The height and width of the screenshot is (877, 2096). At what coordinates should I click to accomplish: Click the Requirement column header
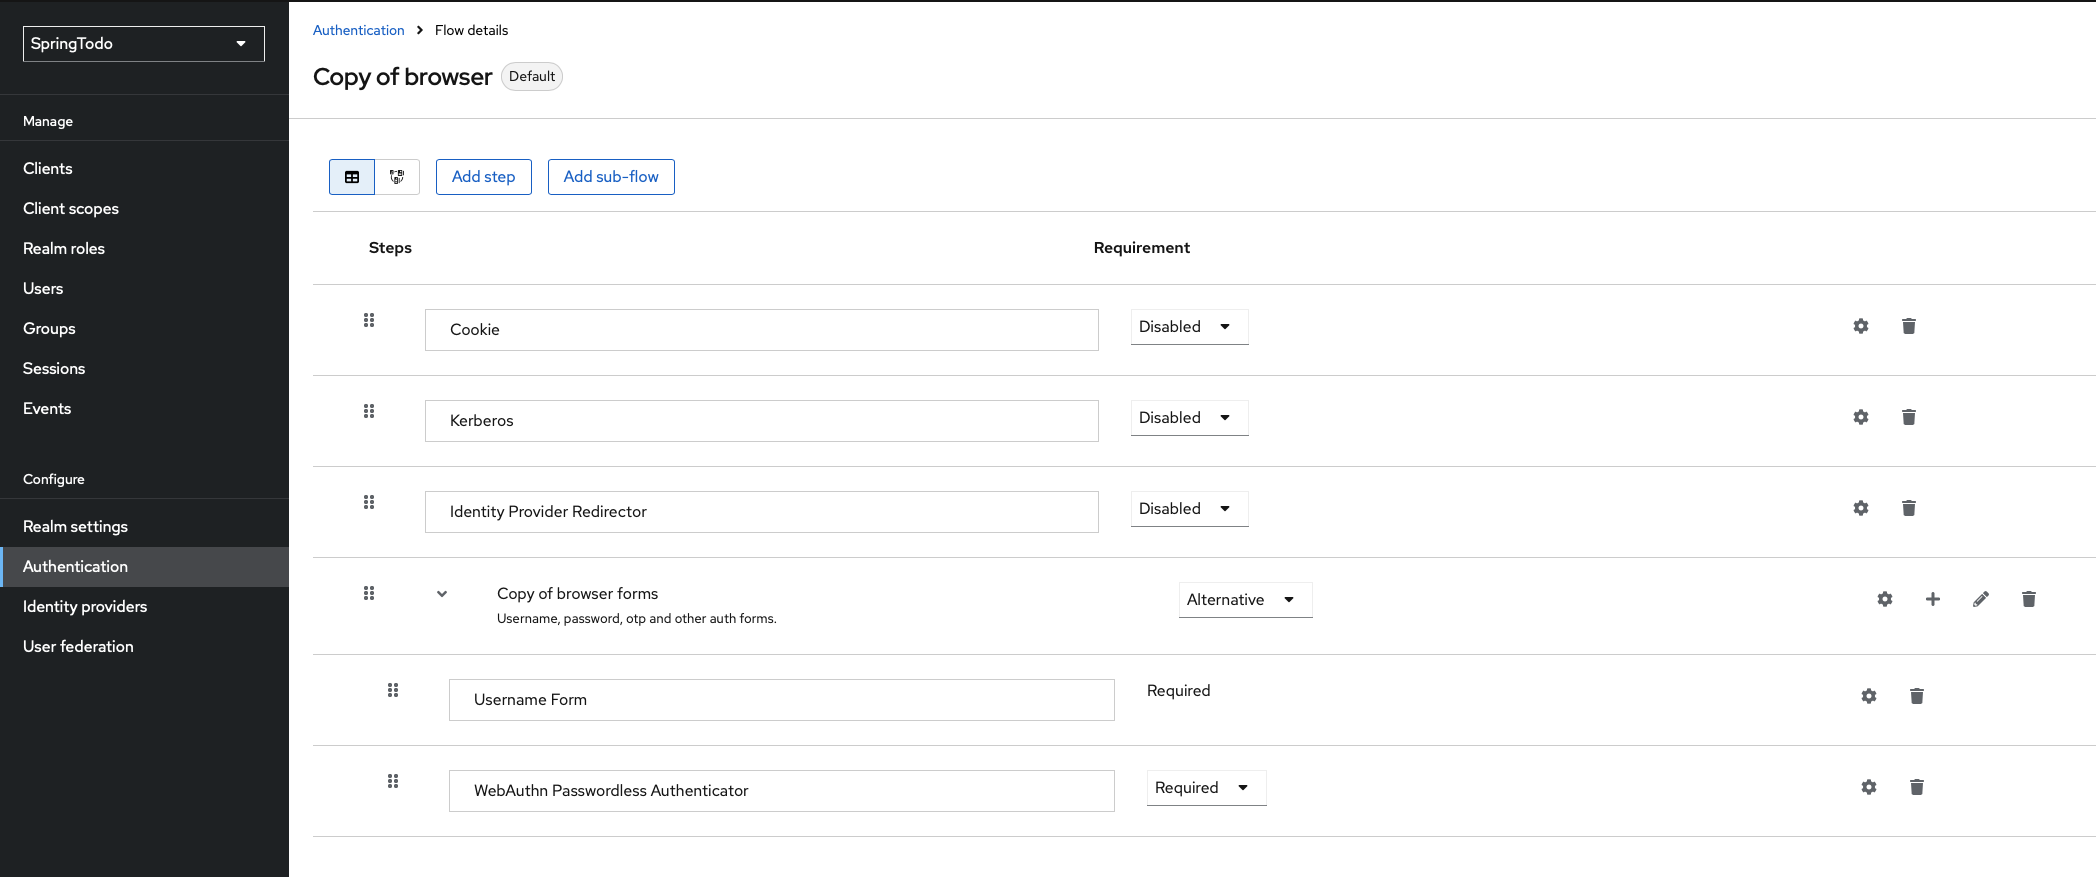1142,248
